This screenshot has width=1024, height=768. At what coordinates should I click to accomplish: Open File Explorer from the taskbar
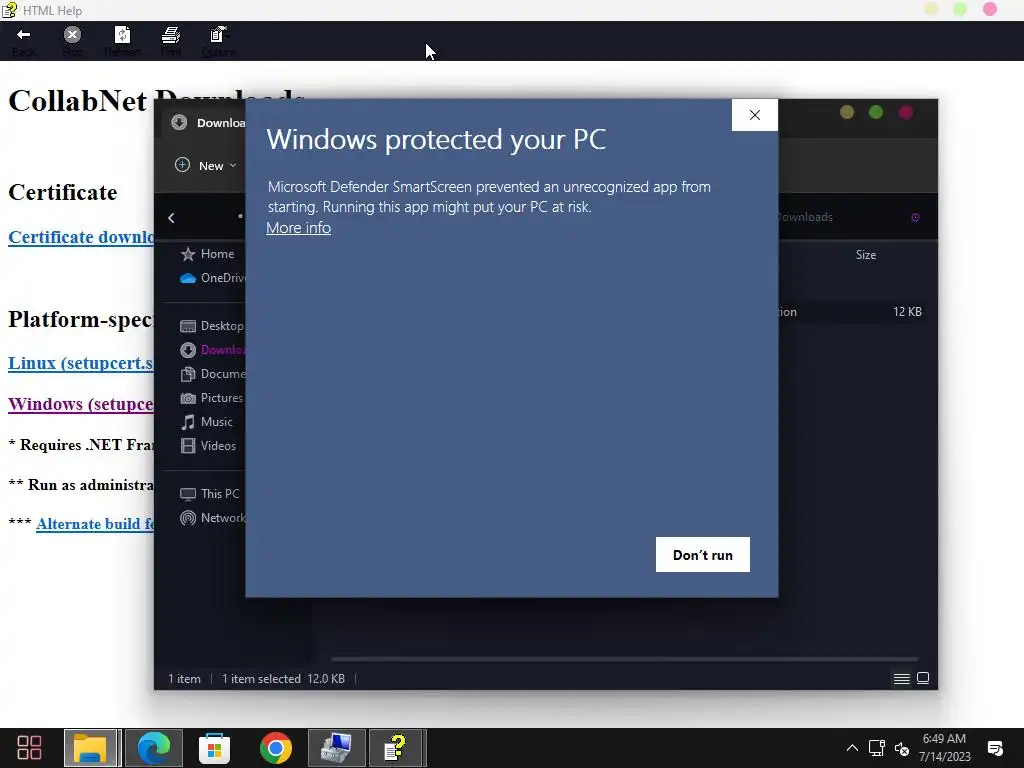pos(90,748)
